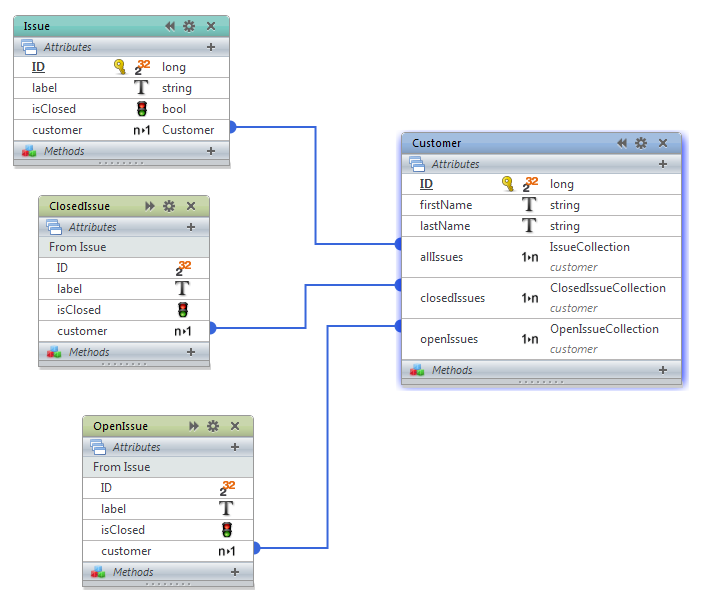The height and width of the screenshot is (602, 705).
Task: Select Attributes header in Customer panel
Action: click(455, 164)
